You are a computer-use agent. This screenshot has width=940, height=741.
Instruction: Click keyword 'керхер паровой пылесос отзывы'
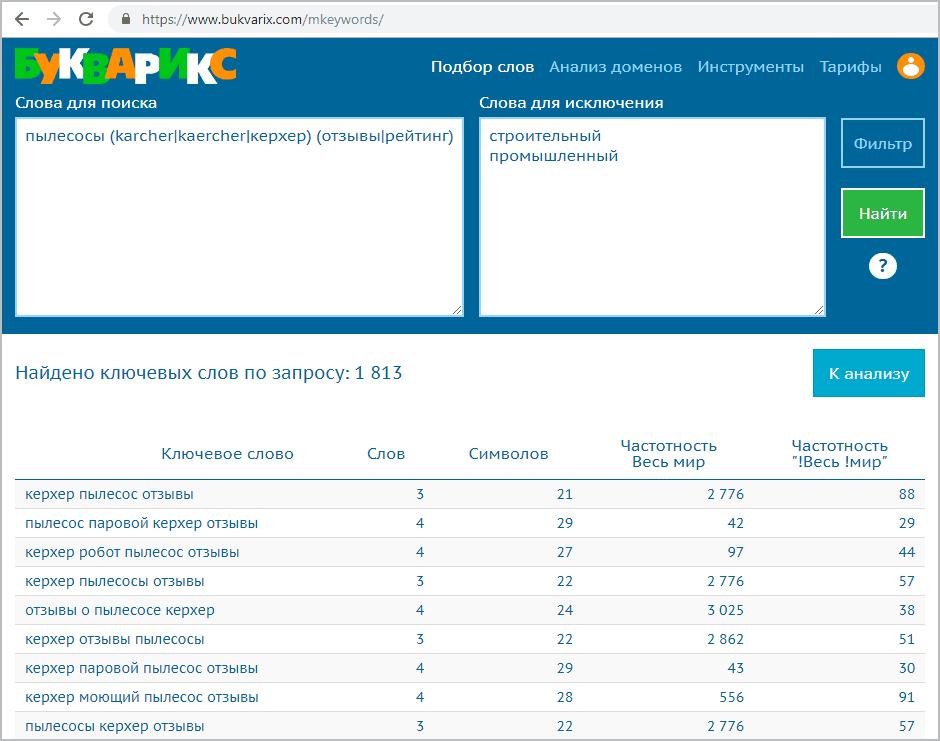point(141,668)
